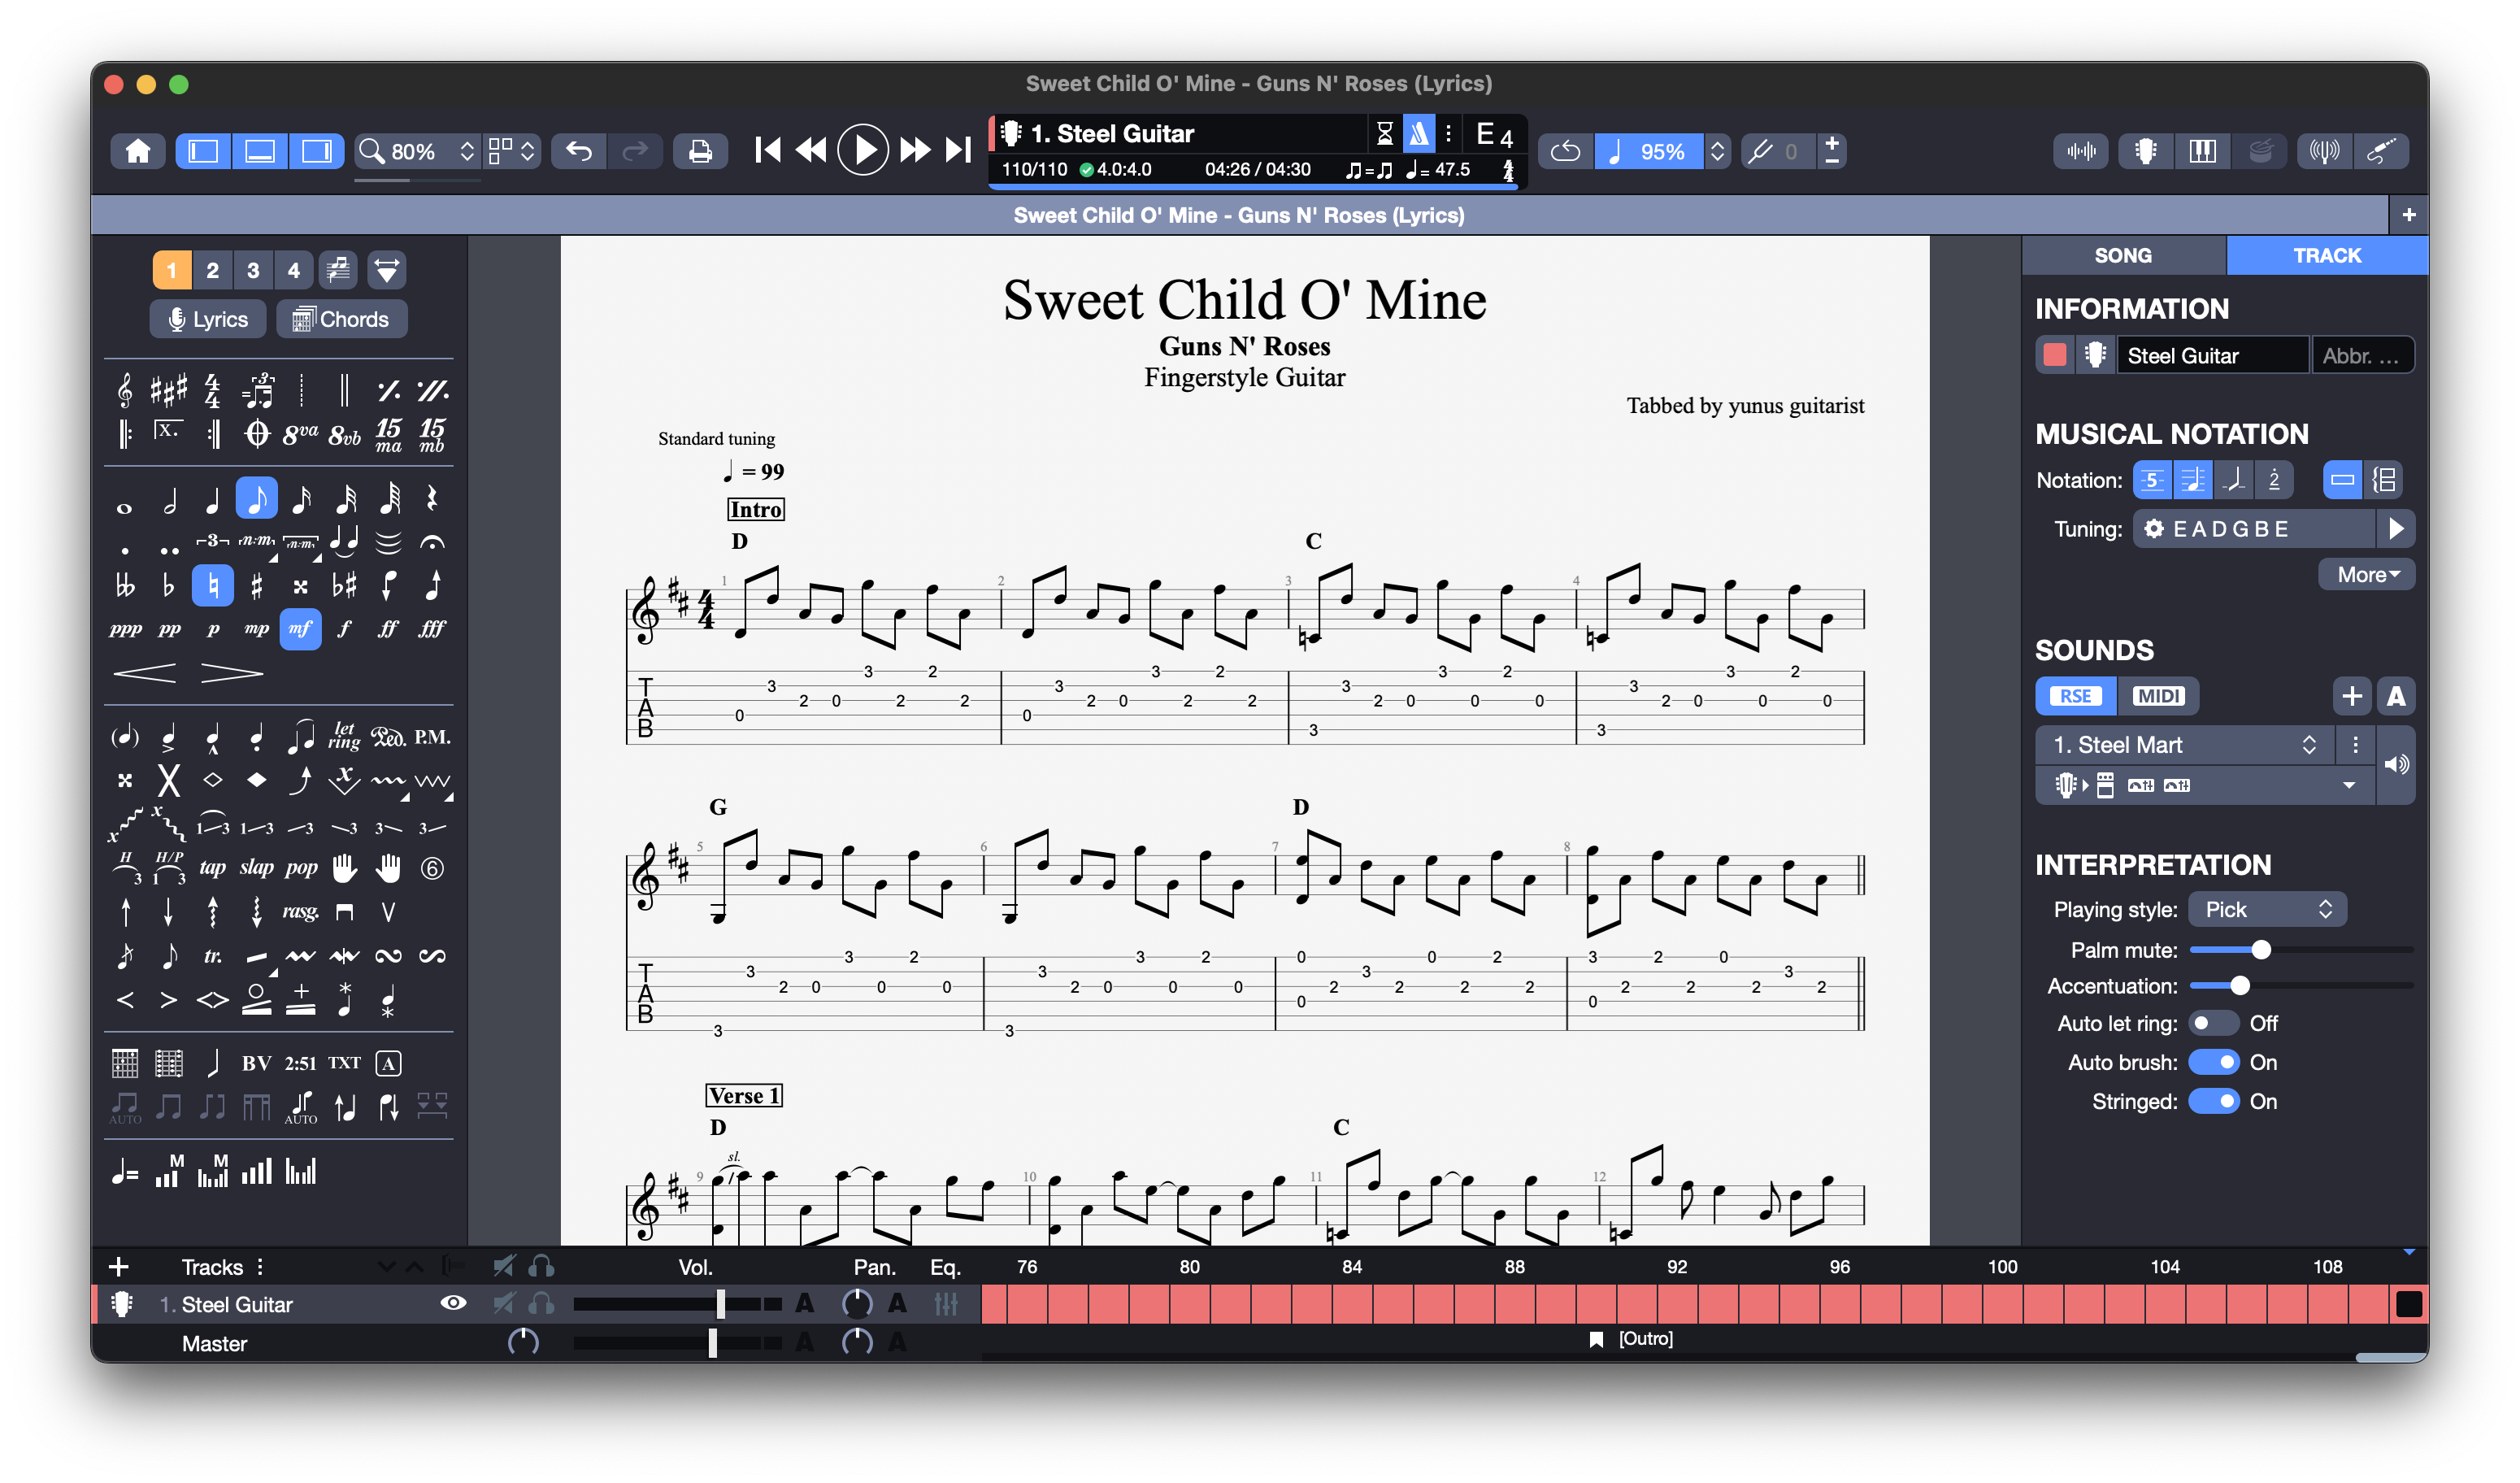Toggle Auto brush switch
Viewport: 2520px width, 1483px height.
coord(2213,1062)
